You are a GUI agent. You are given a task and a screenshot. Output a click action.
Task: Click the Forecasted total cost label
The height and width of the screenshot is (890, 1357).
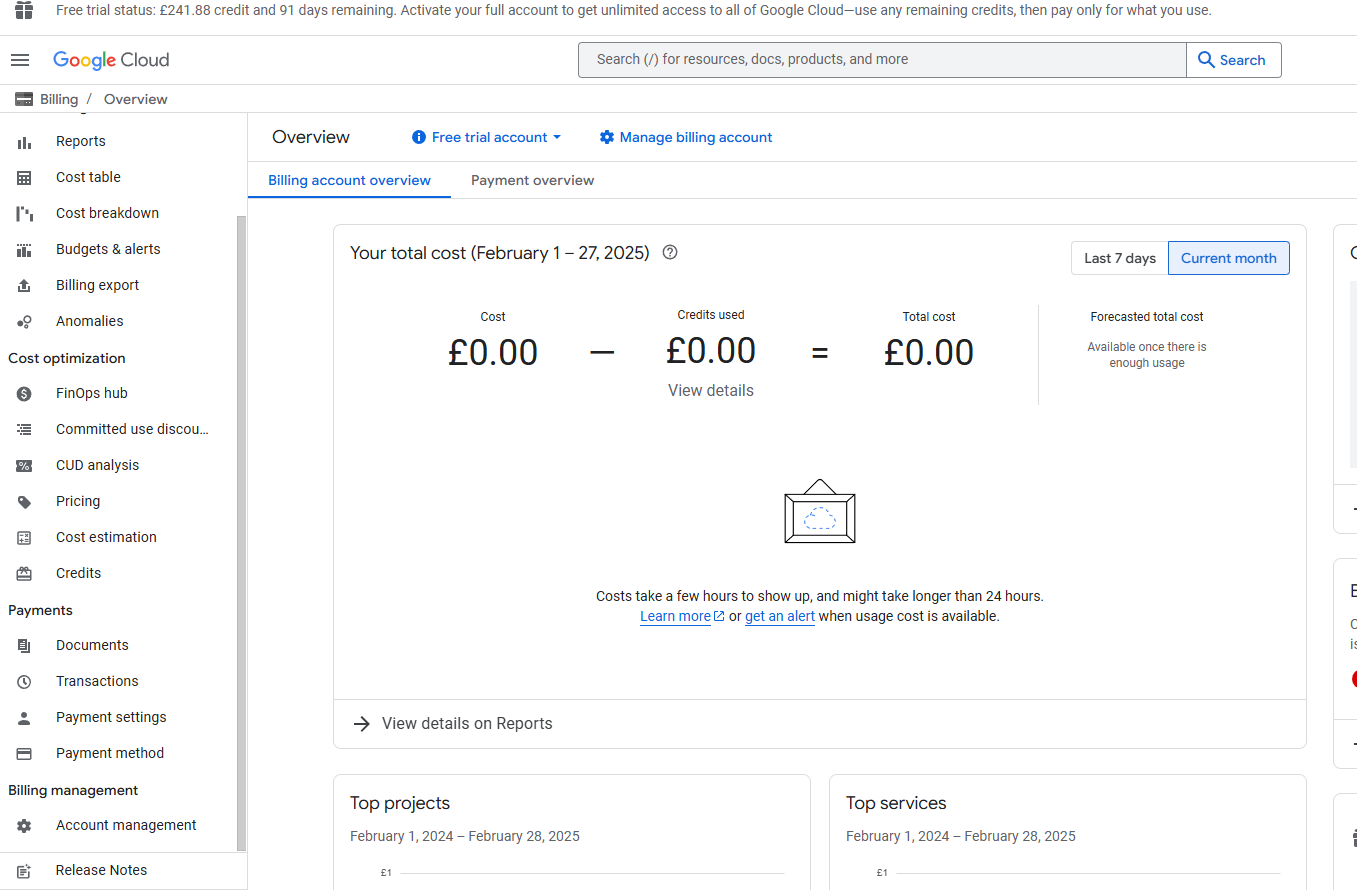[x=1147, y=317]
